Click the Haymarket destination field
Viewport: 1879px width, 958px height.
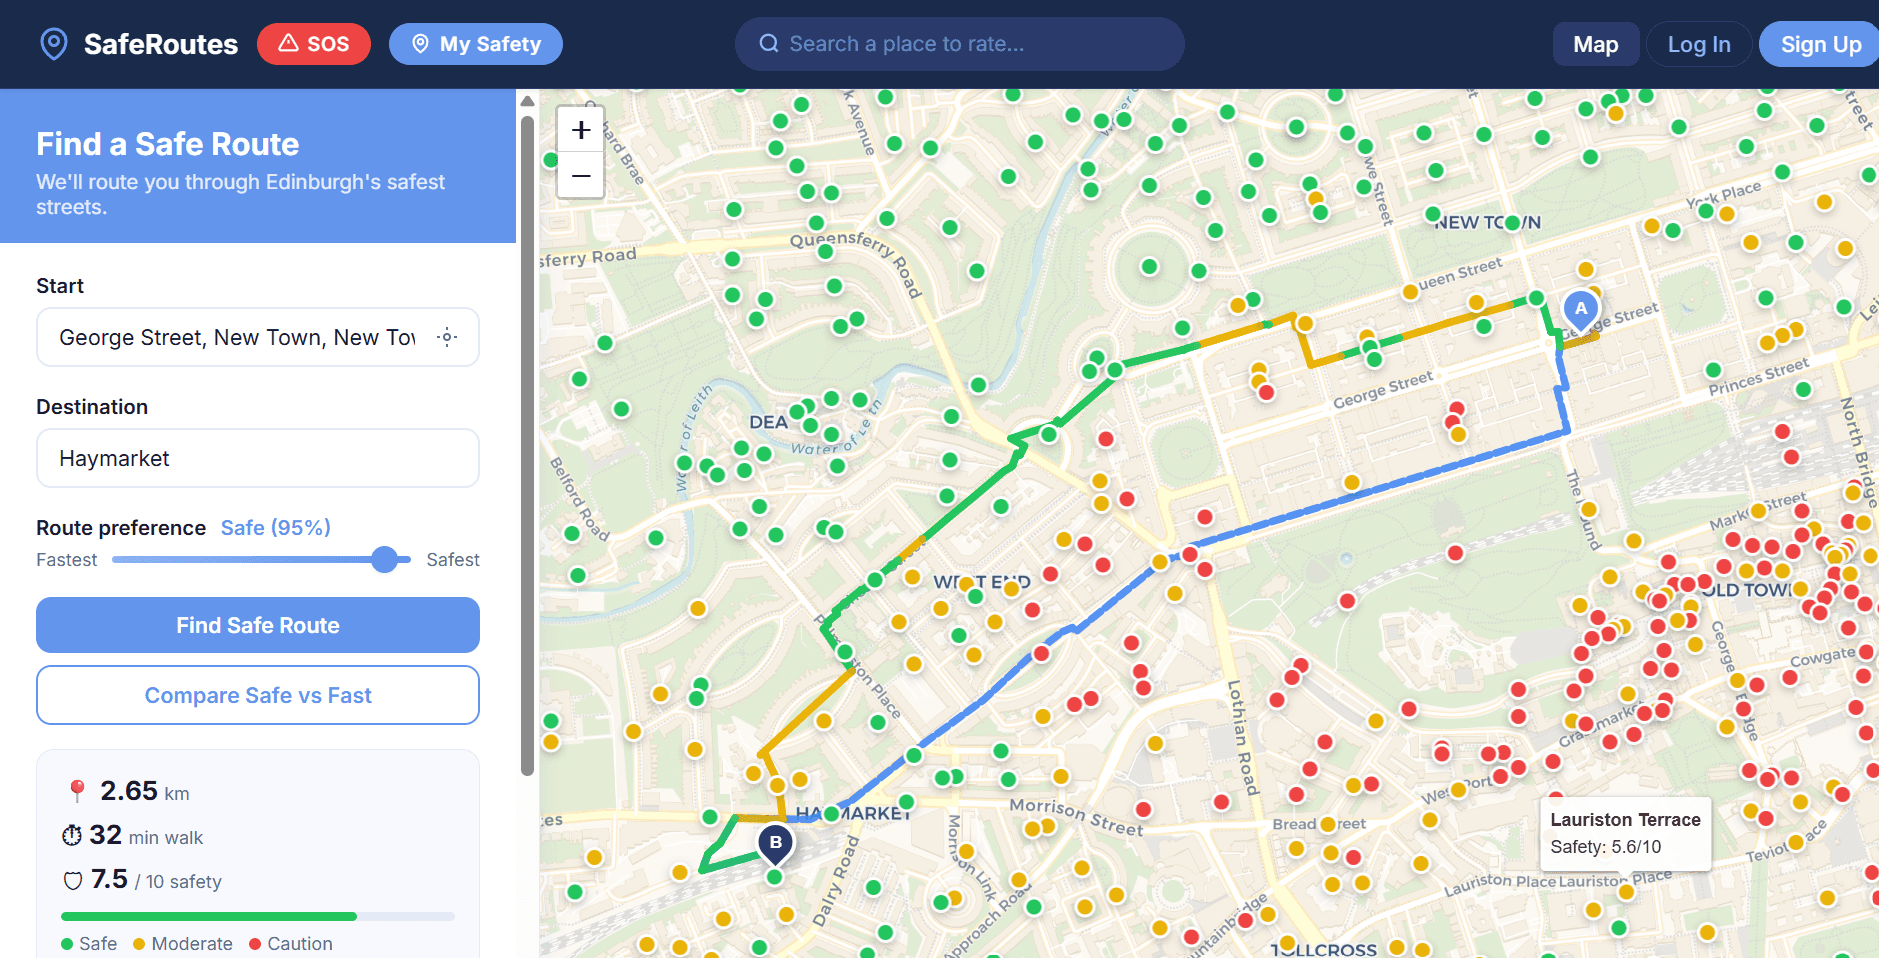pos(258,458)
